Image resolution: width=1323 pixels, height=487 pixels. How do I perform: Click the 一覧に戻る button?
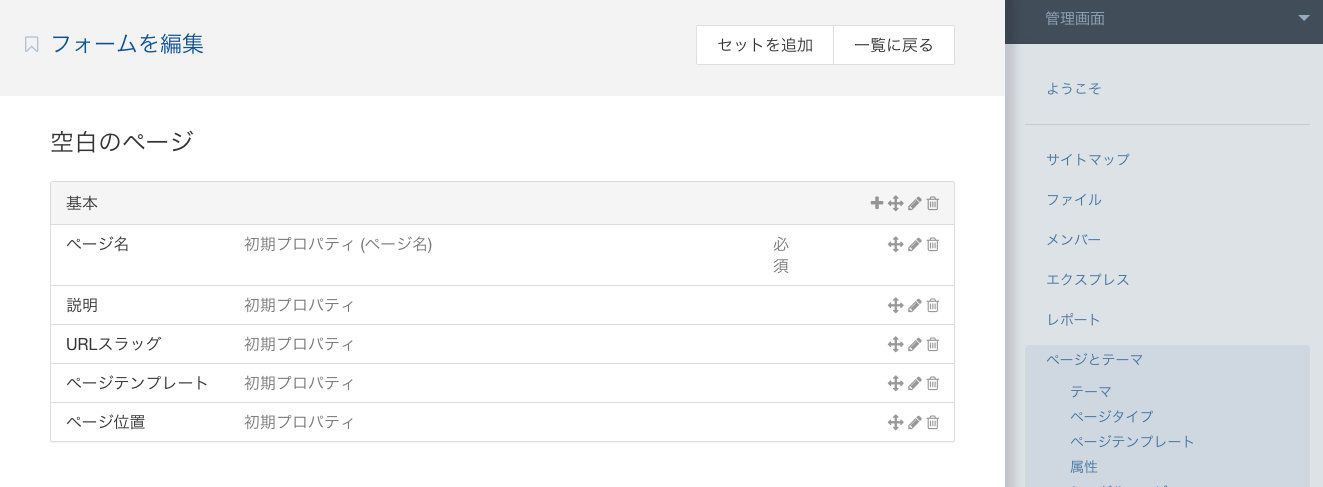pos(894,45)
